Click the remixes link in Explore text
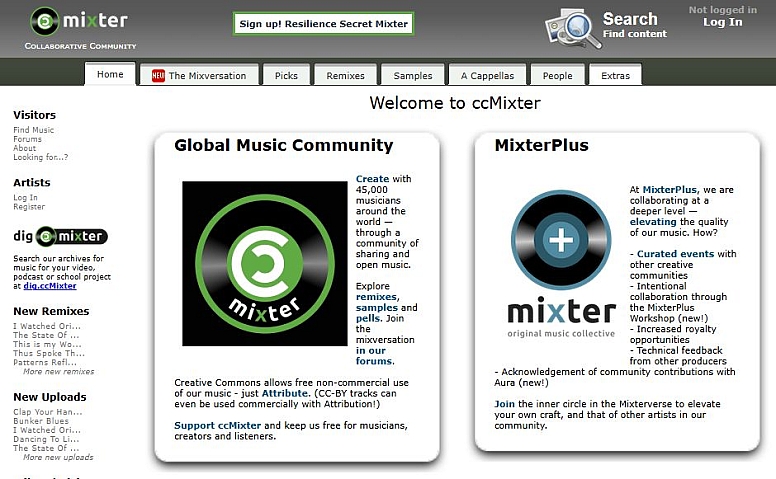 [x=378, y=297]
